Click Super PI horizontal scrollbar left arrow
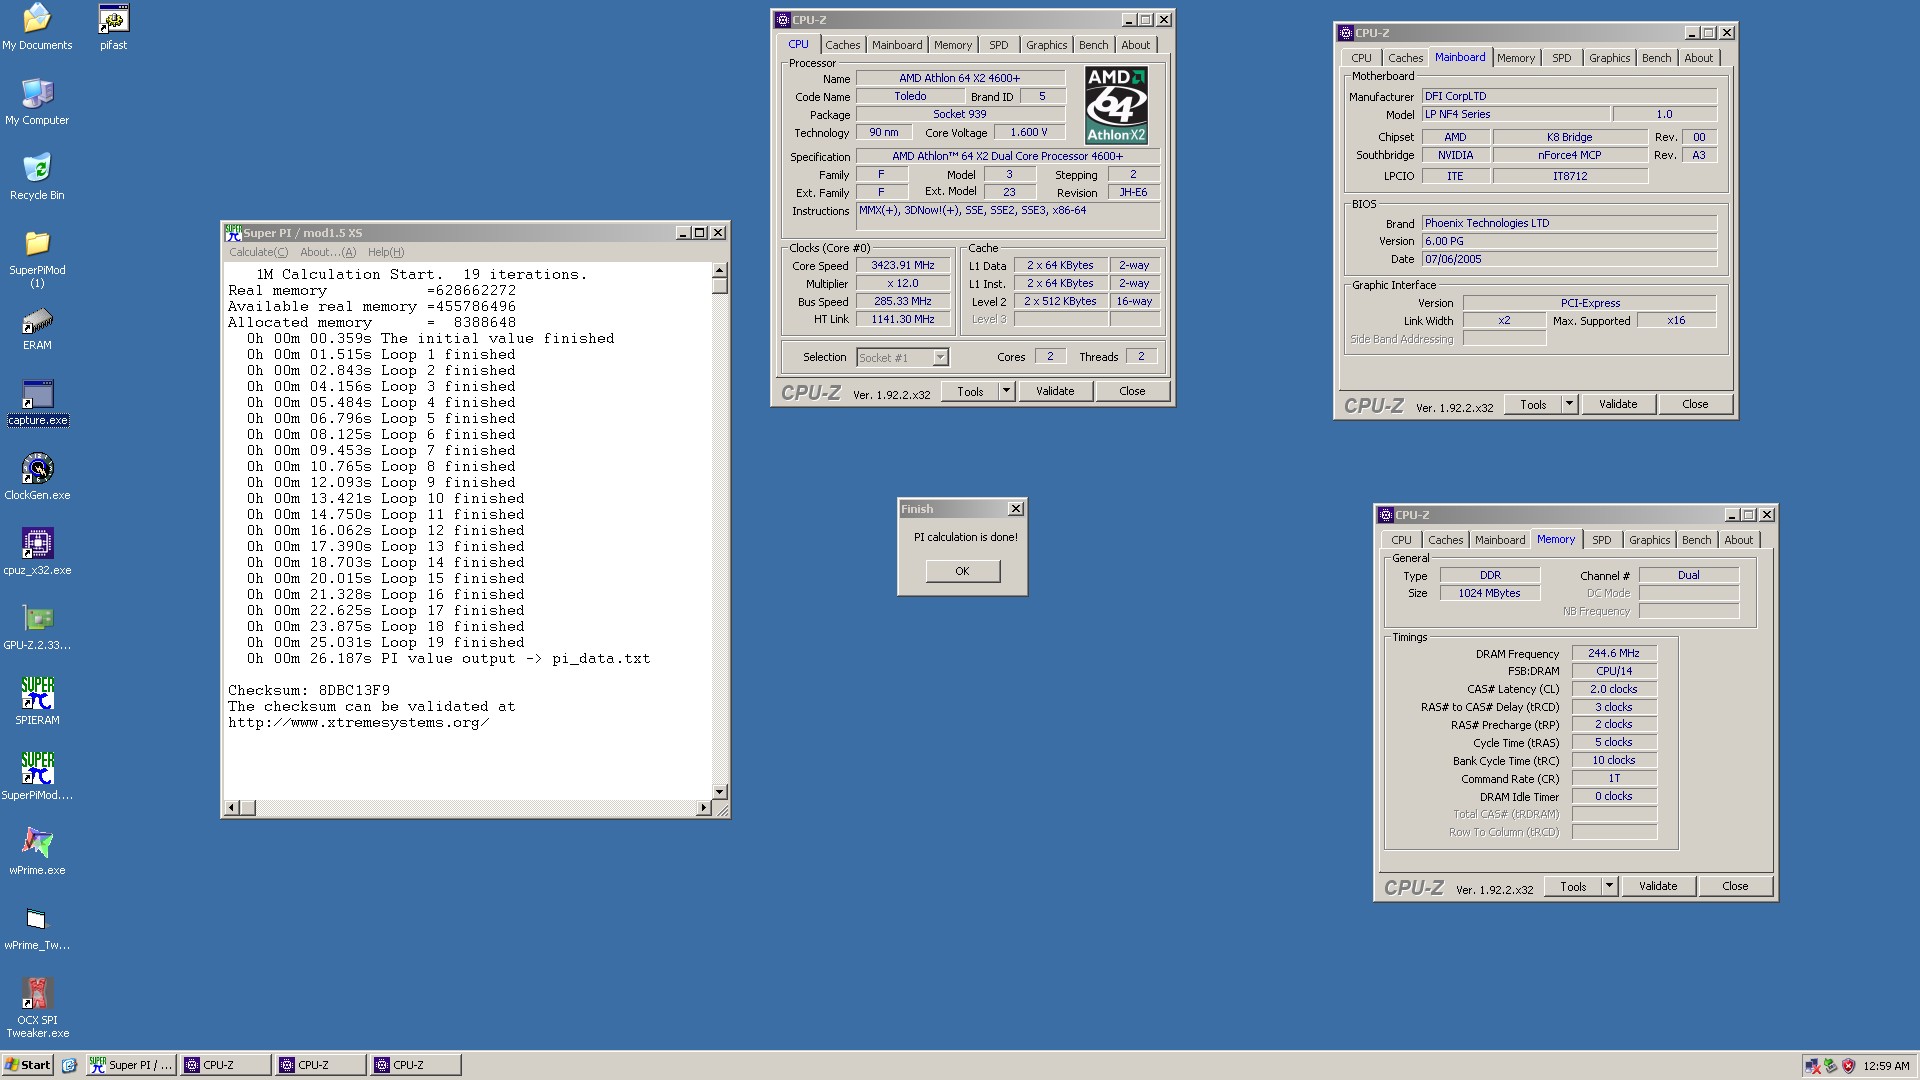Screen dimensions: 1920x1080 point(232,807)
